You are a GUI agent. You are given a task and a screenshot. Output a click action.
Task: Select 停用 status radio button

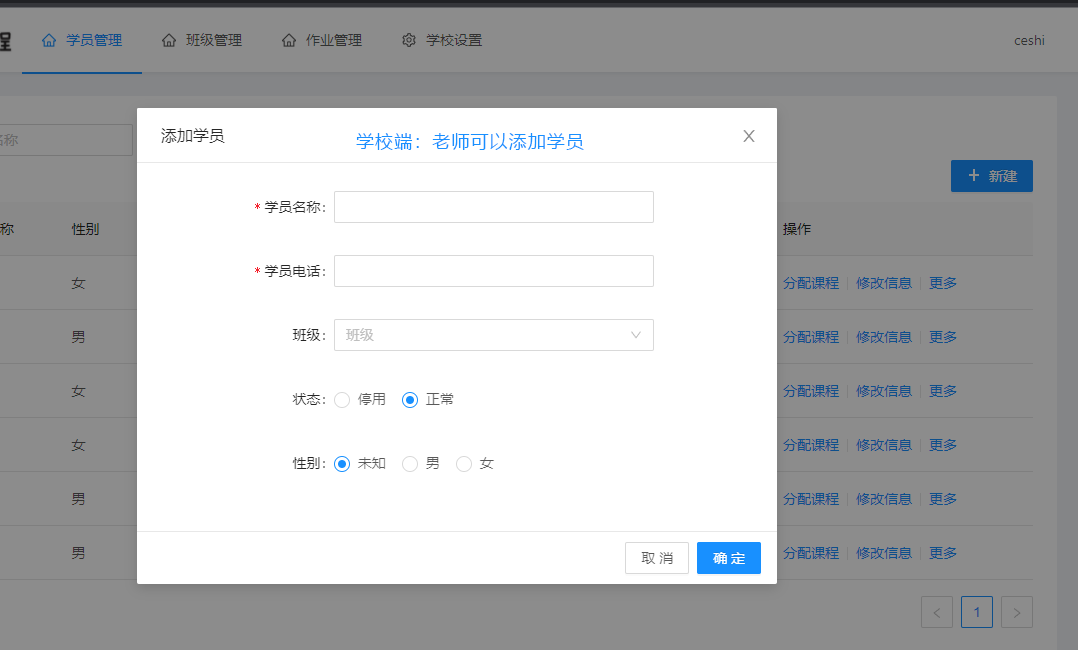point(342,400)
